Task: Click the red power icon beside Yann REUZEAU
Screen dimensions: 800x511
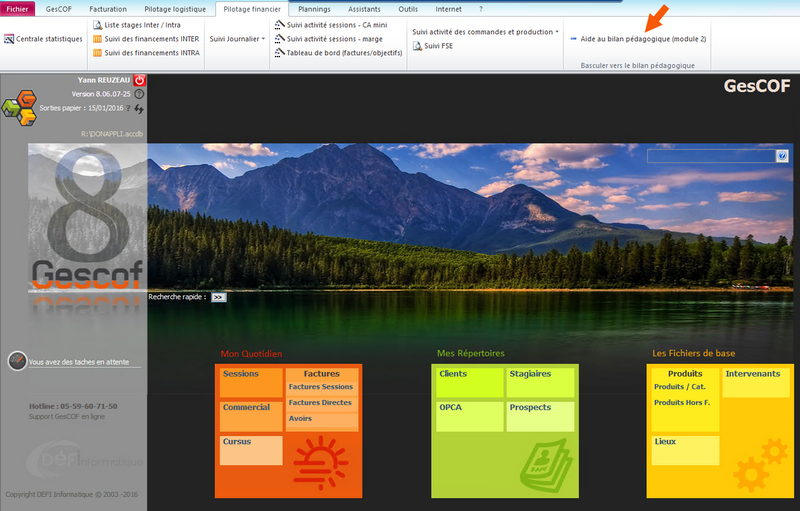Action: (x=139, y=80)
